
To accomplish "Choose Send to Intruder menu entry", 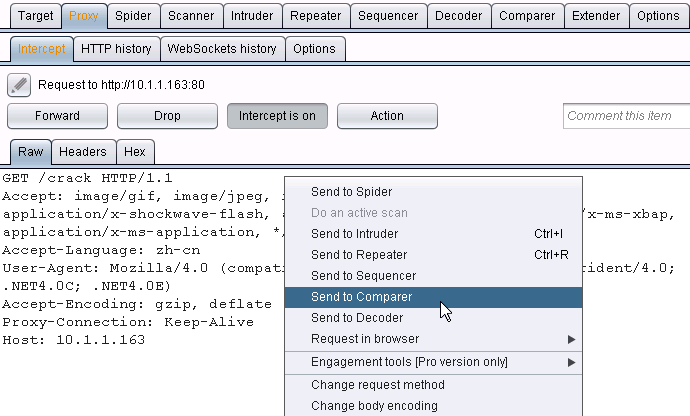I will coord(433,234).
